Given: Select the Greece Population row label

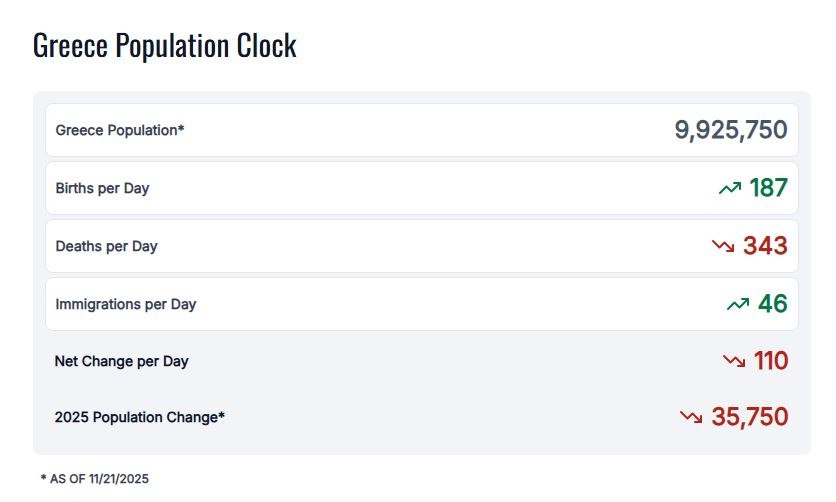Looking at the screenshot, I should [x=116, y=130].
